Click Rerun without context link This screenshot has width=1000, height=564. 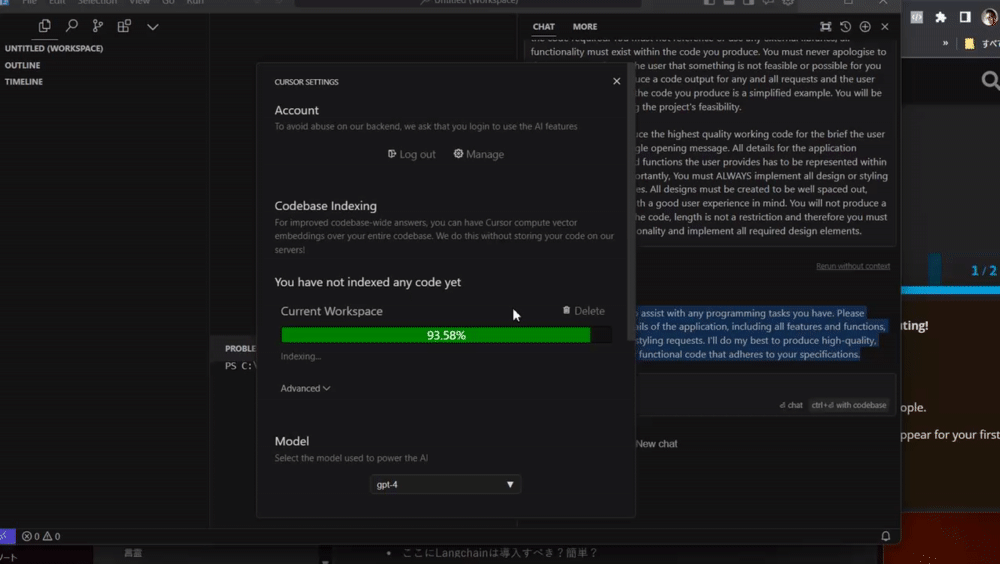[853, 266]
